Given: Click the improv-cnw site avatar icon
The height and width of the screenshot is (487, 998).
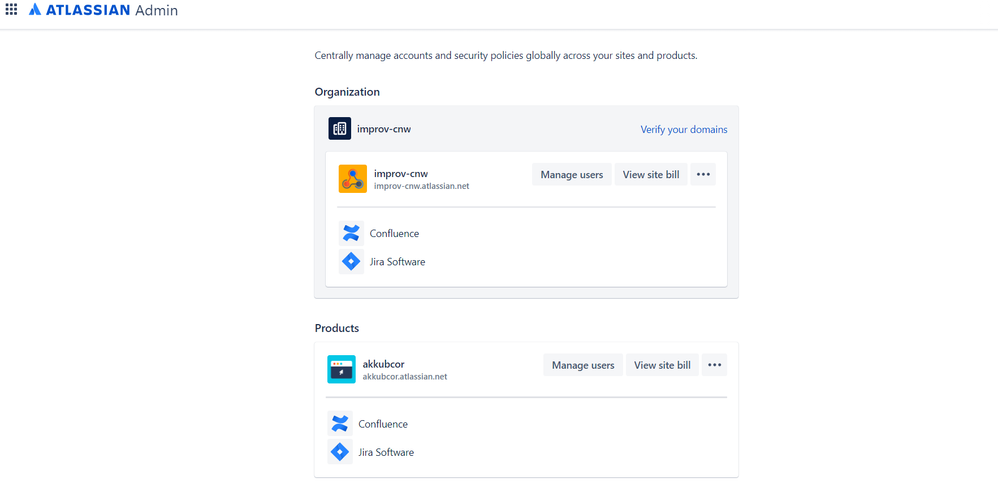Looking at the screenshot, I should (353, 179).
